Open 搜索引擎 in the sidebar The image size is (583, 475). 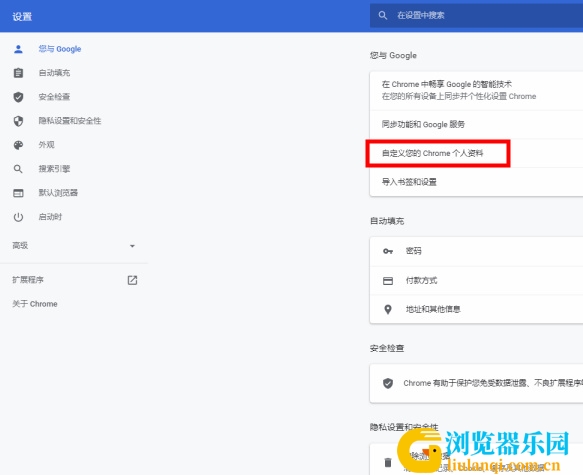pos(54,169)
